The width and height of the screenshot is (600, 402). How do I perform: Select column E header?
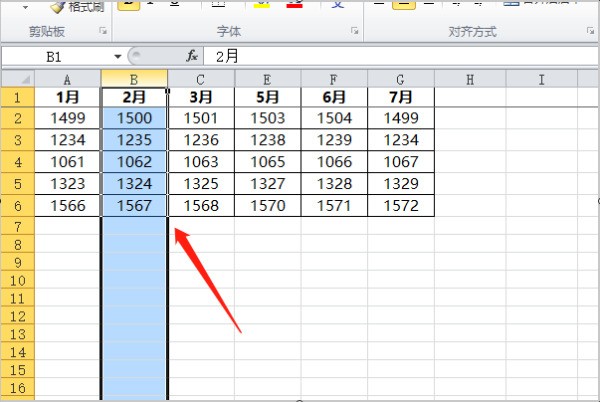click(267, 80)
